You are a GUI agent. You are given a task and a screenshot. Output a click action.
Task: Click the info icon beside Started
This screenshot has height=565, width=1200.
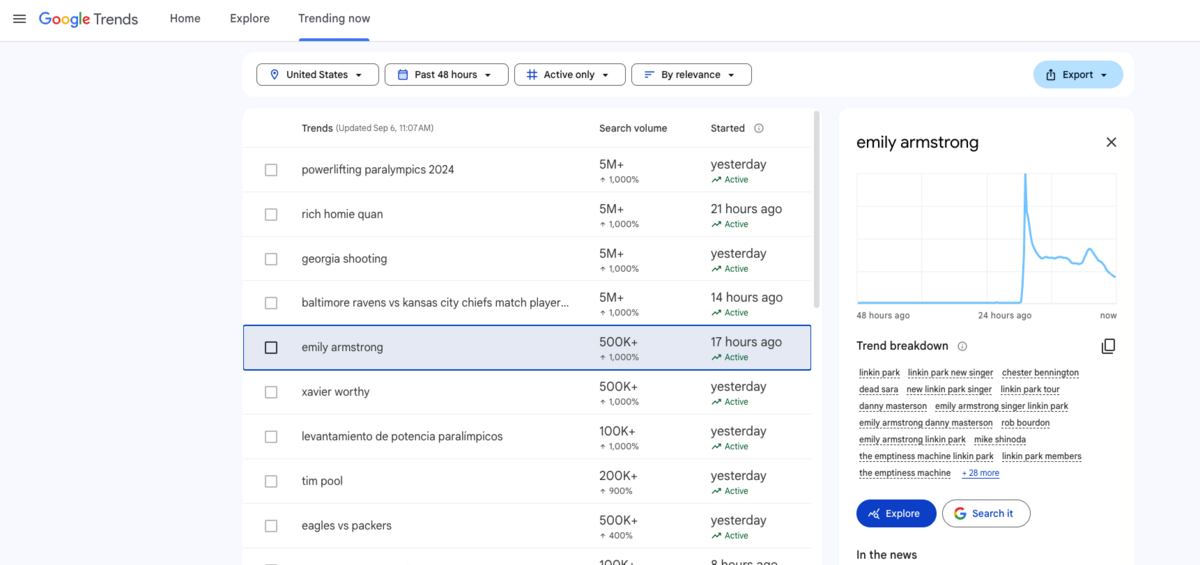click(x=759, y=128)
